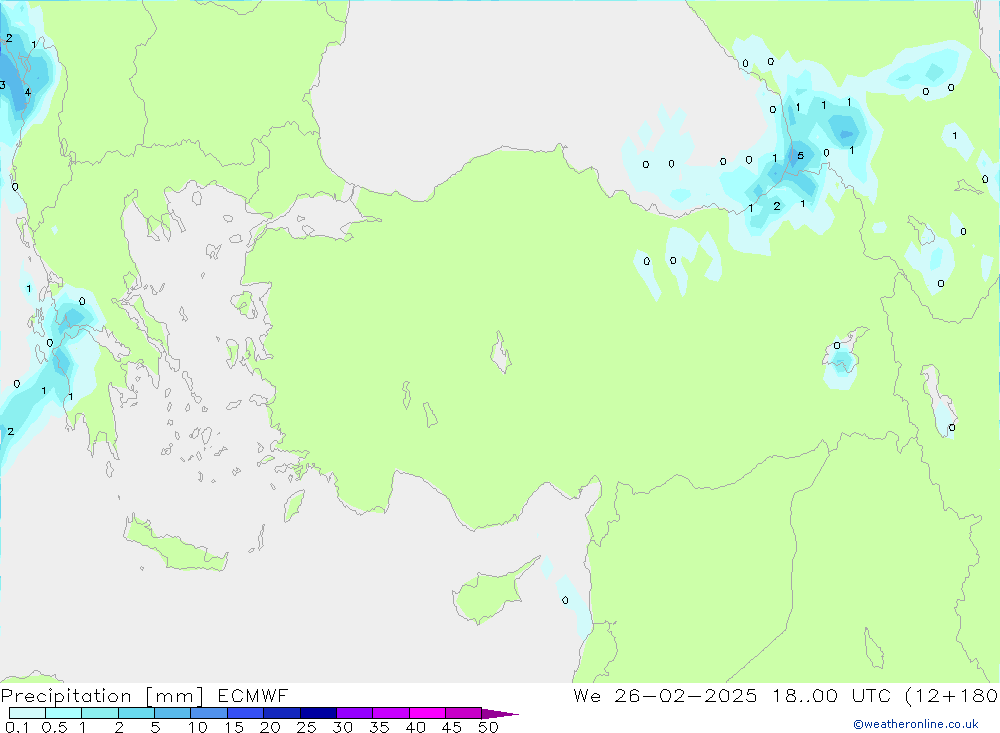
Task: Select the 25–30 mm navy legend swatch
Action: (x=318, y=713)
